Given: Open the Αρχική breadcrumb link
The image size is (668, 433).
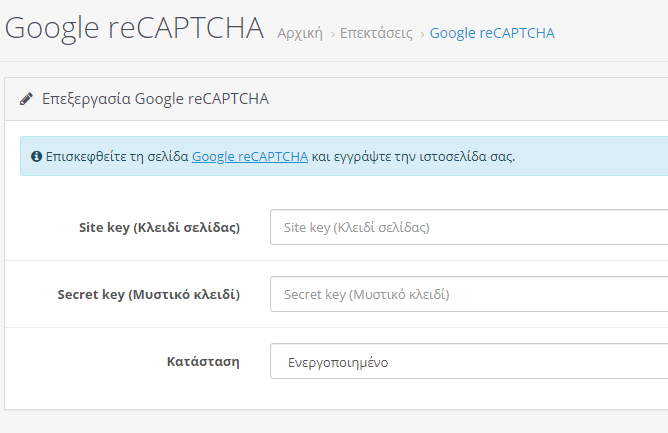Looking at the screenshot, I should (x=300, y=33).
